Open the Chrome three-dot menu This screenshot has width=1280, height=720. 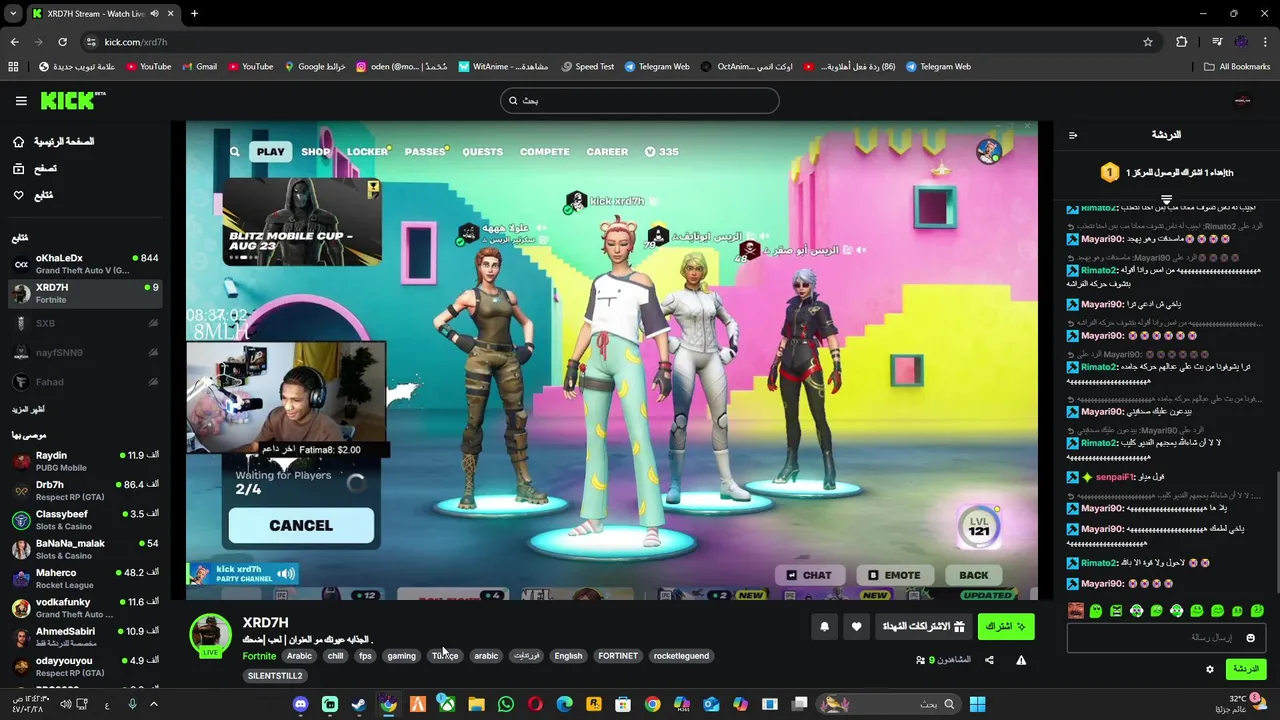[1265, 42]
